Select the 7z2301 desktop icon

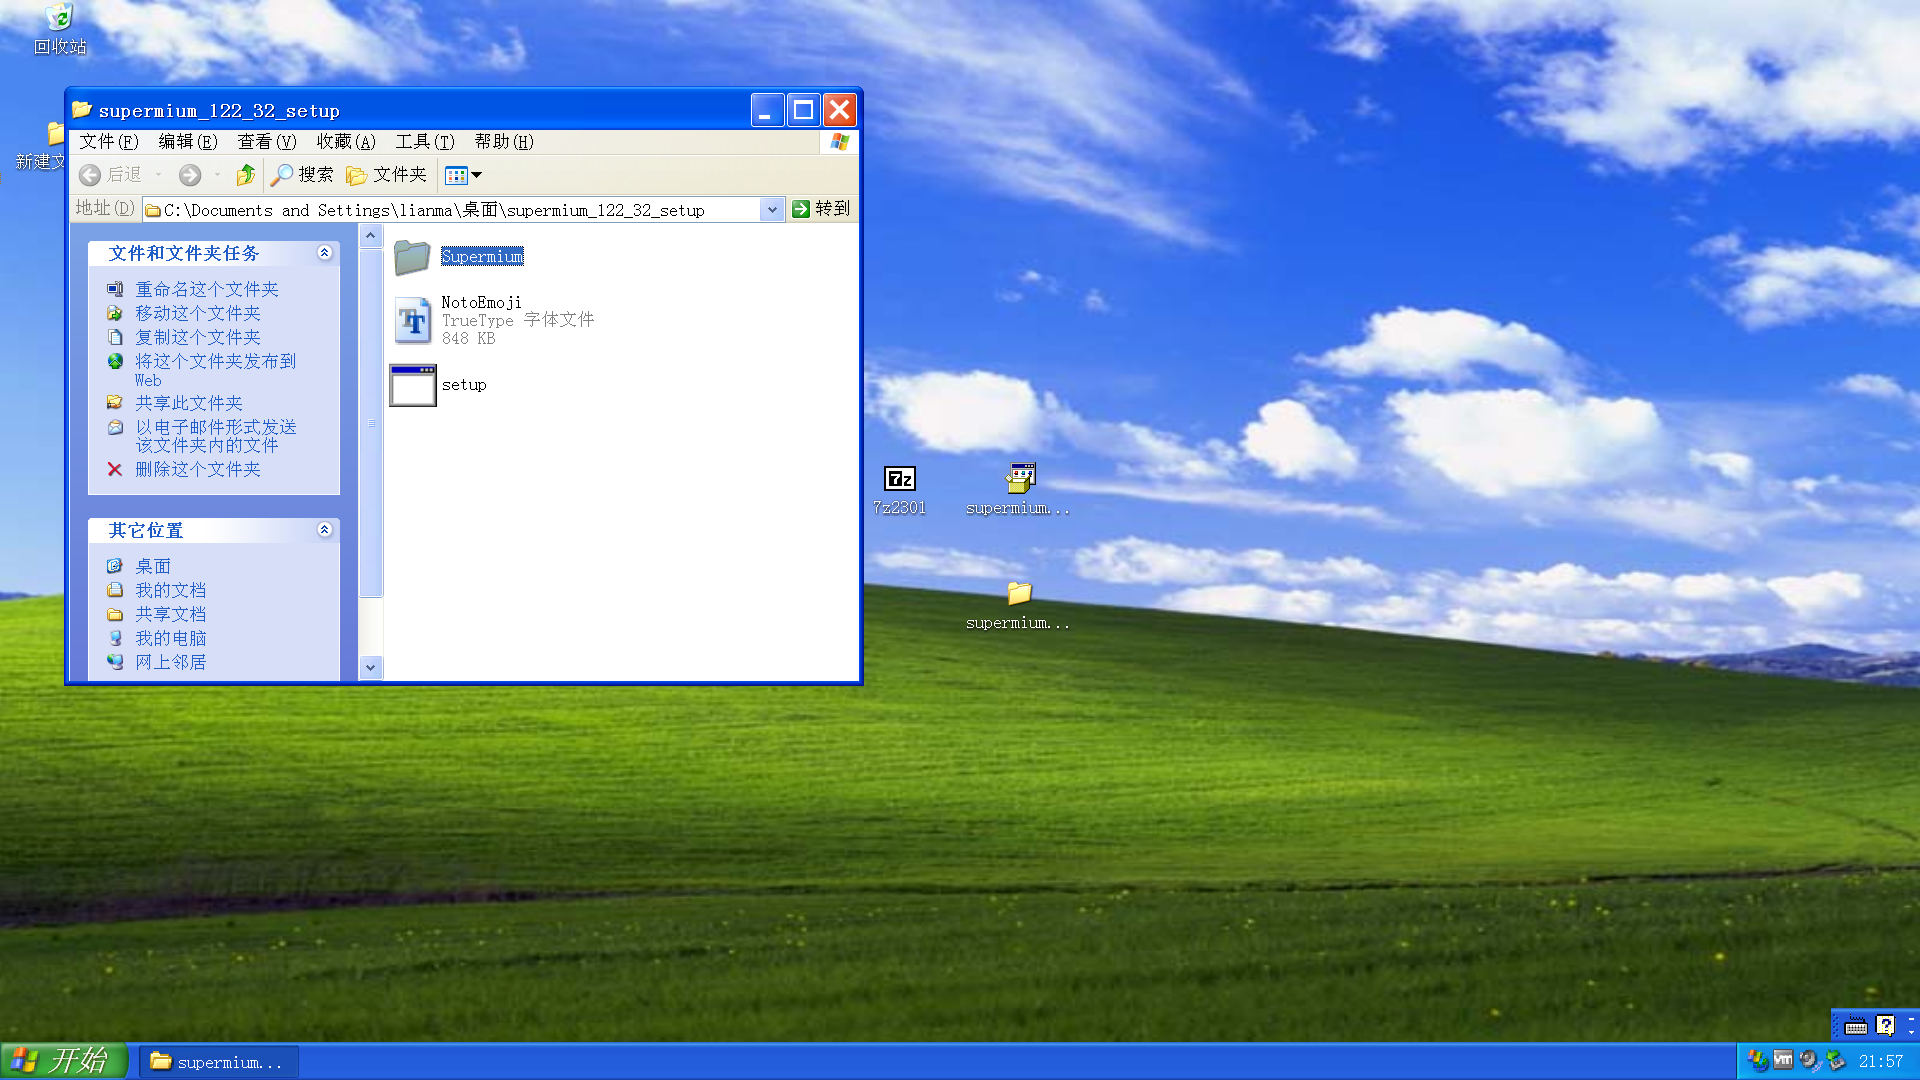(899, 479)
